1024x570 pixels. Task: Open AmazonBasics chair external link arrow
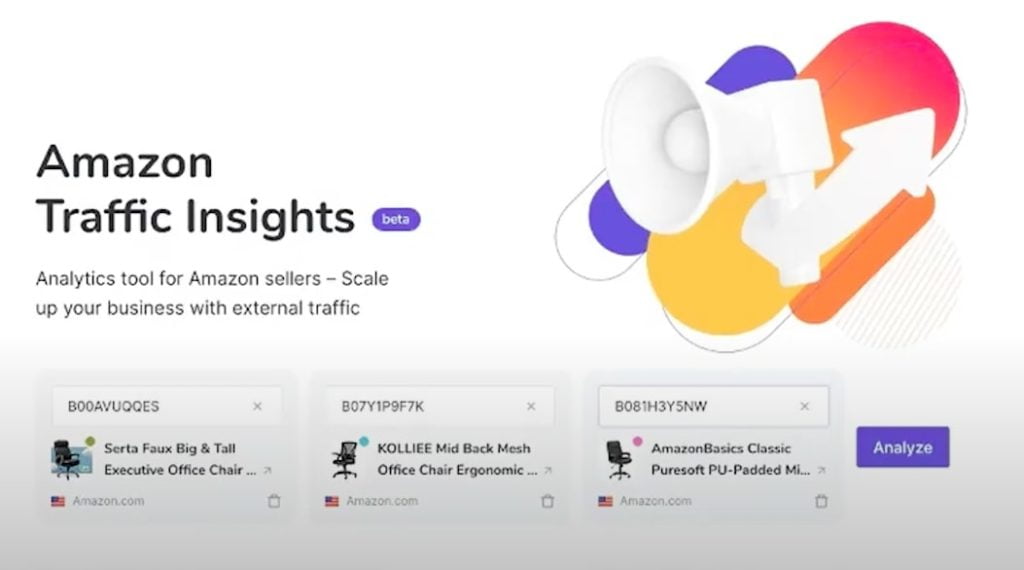[822, 470]
